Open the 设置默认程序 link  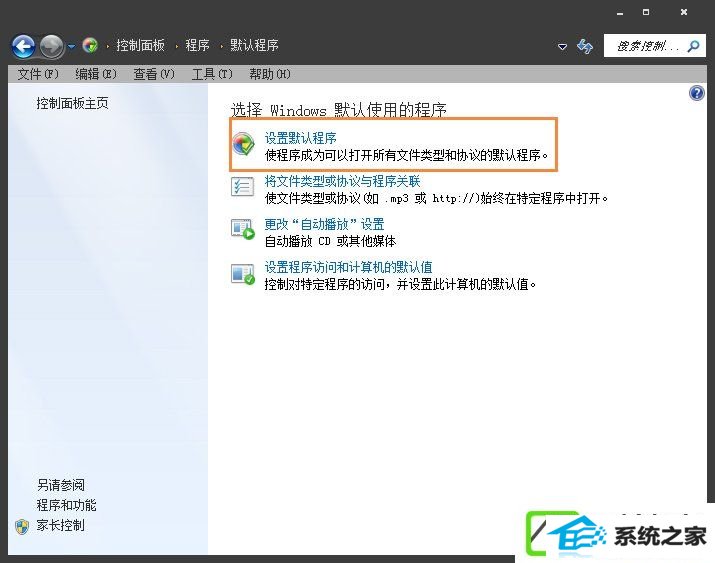pos(301,138)
